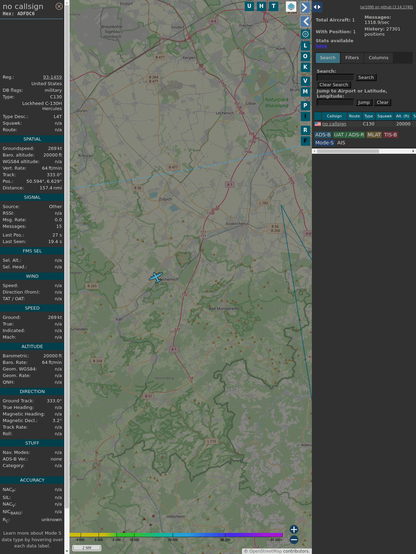Toggle the H button on the map
Viewport: 416px width, 554px height.
[x=261, y=6]
